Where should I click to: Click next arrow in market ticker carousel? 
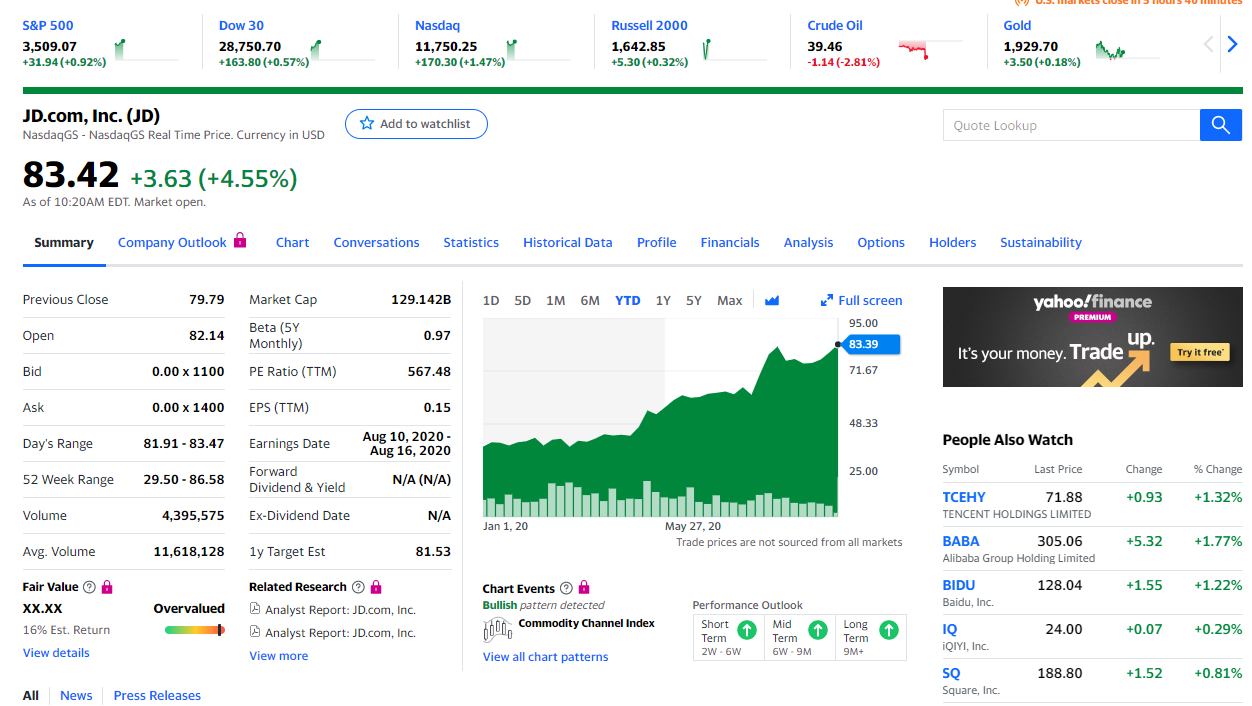1232,45
